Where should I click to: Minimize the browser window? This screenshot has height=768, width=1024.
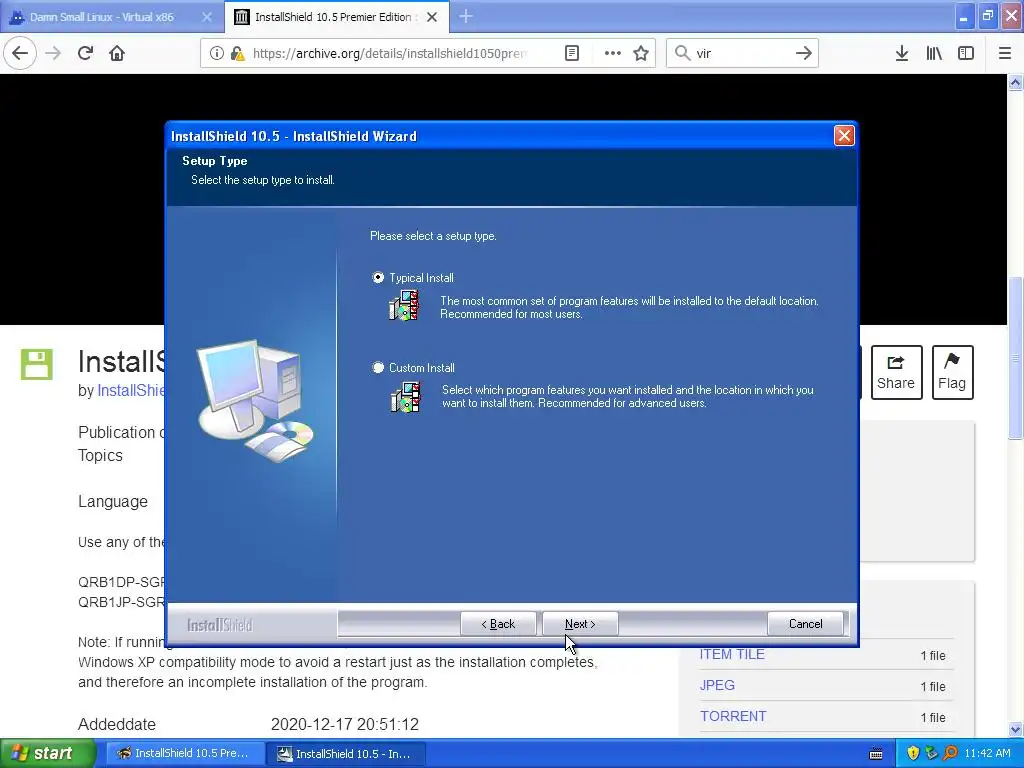pyautogui.click(x=963, y=16)
